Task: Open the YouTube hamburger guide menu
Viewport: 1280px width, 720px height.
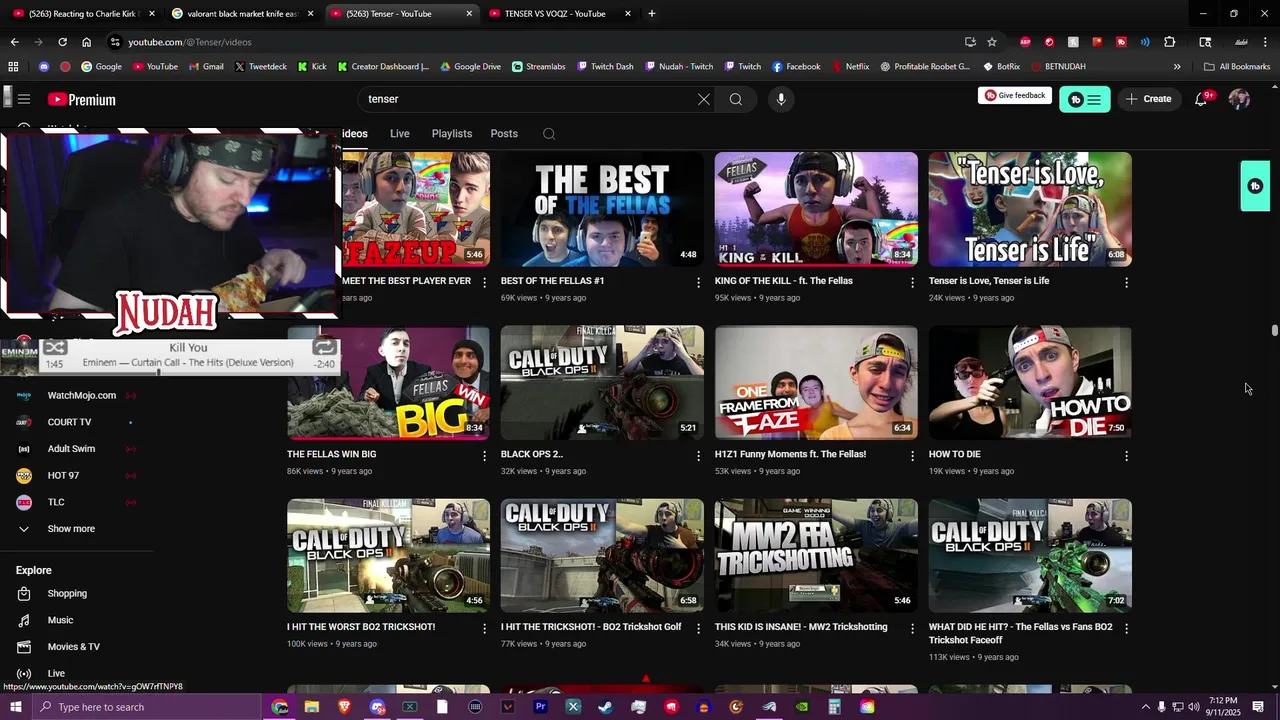Action: click(x=24, y=99)
